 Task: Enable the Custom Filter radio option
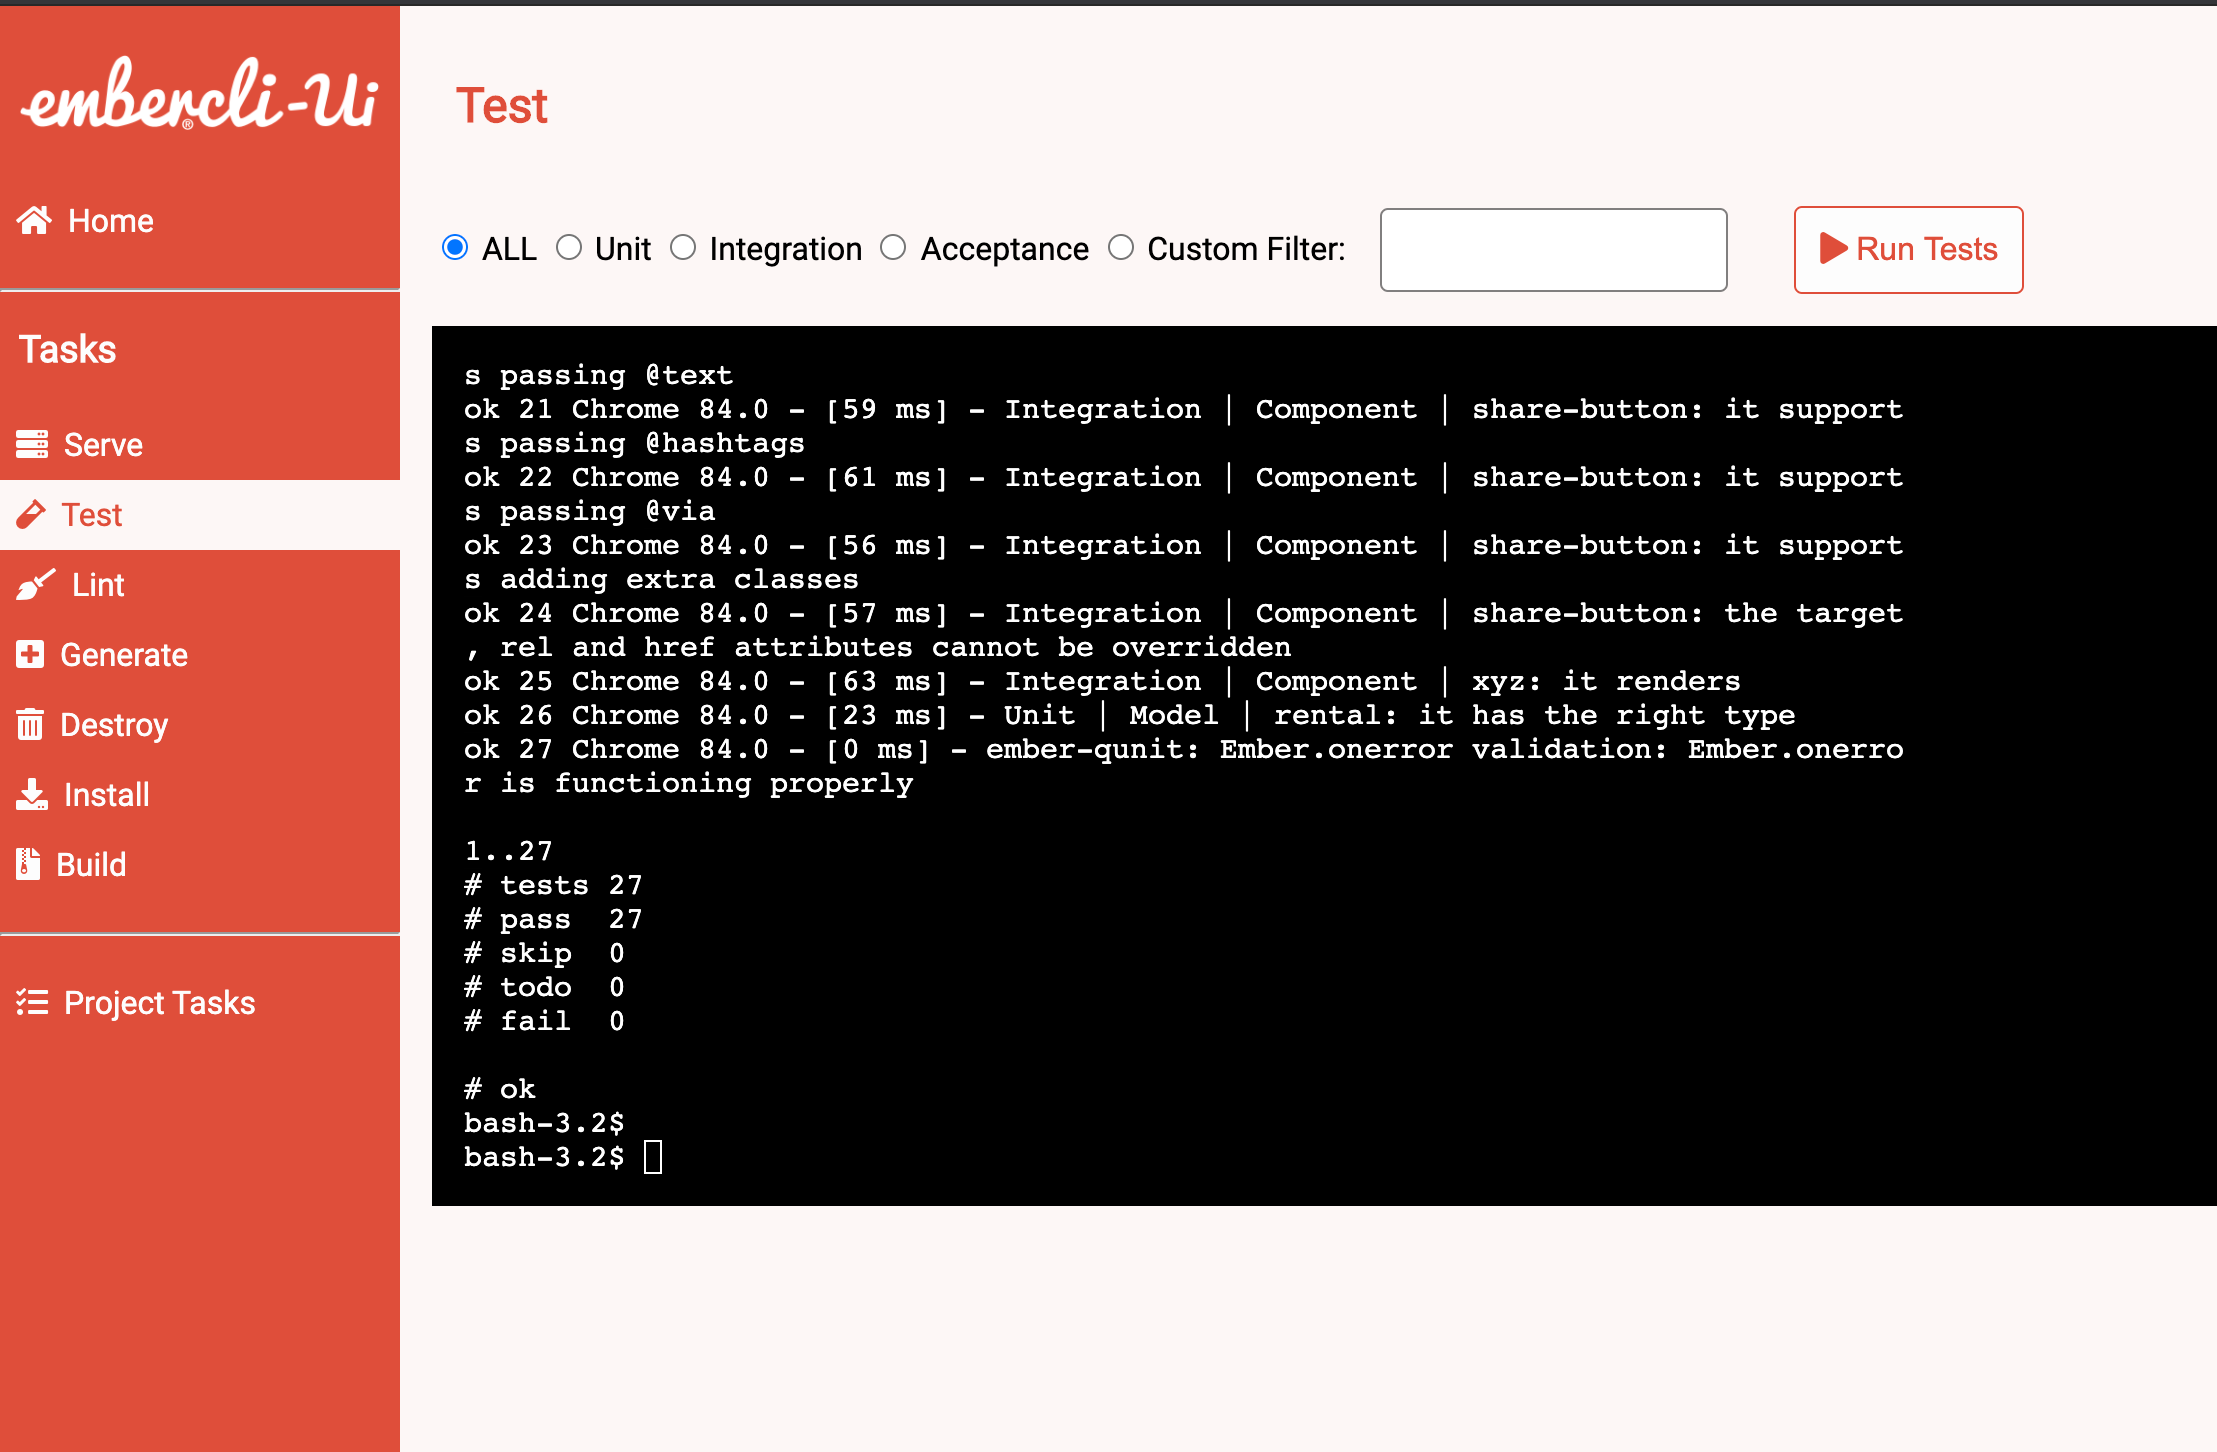tap(1121, 247)
